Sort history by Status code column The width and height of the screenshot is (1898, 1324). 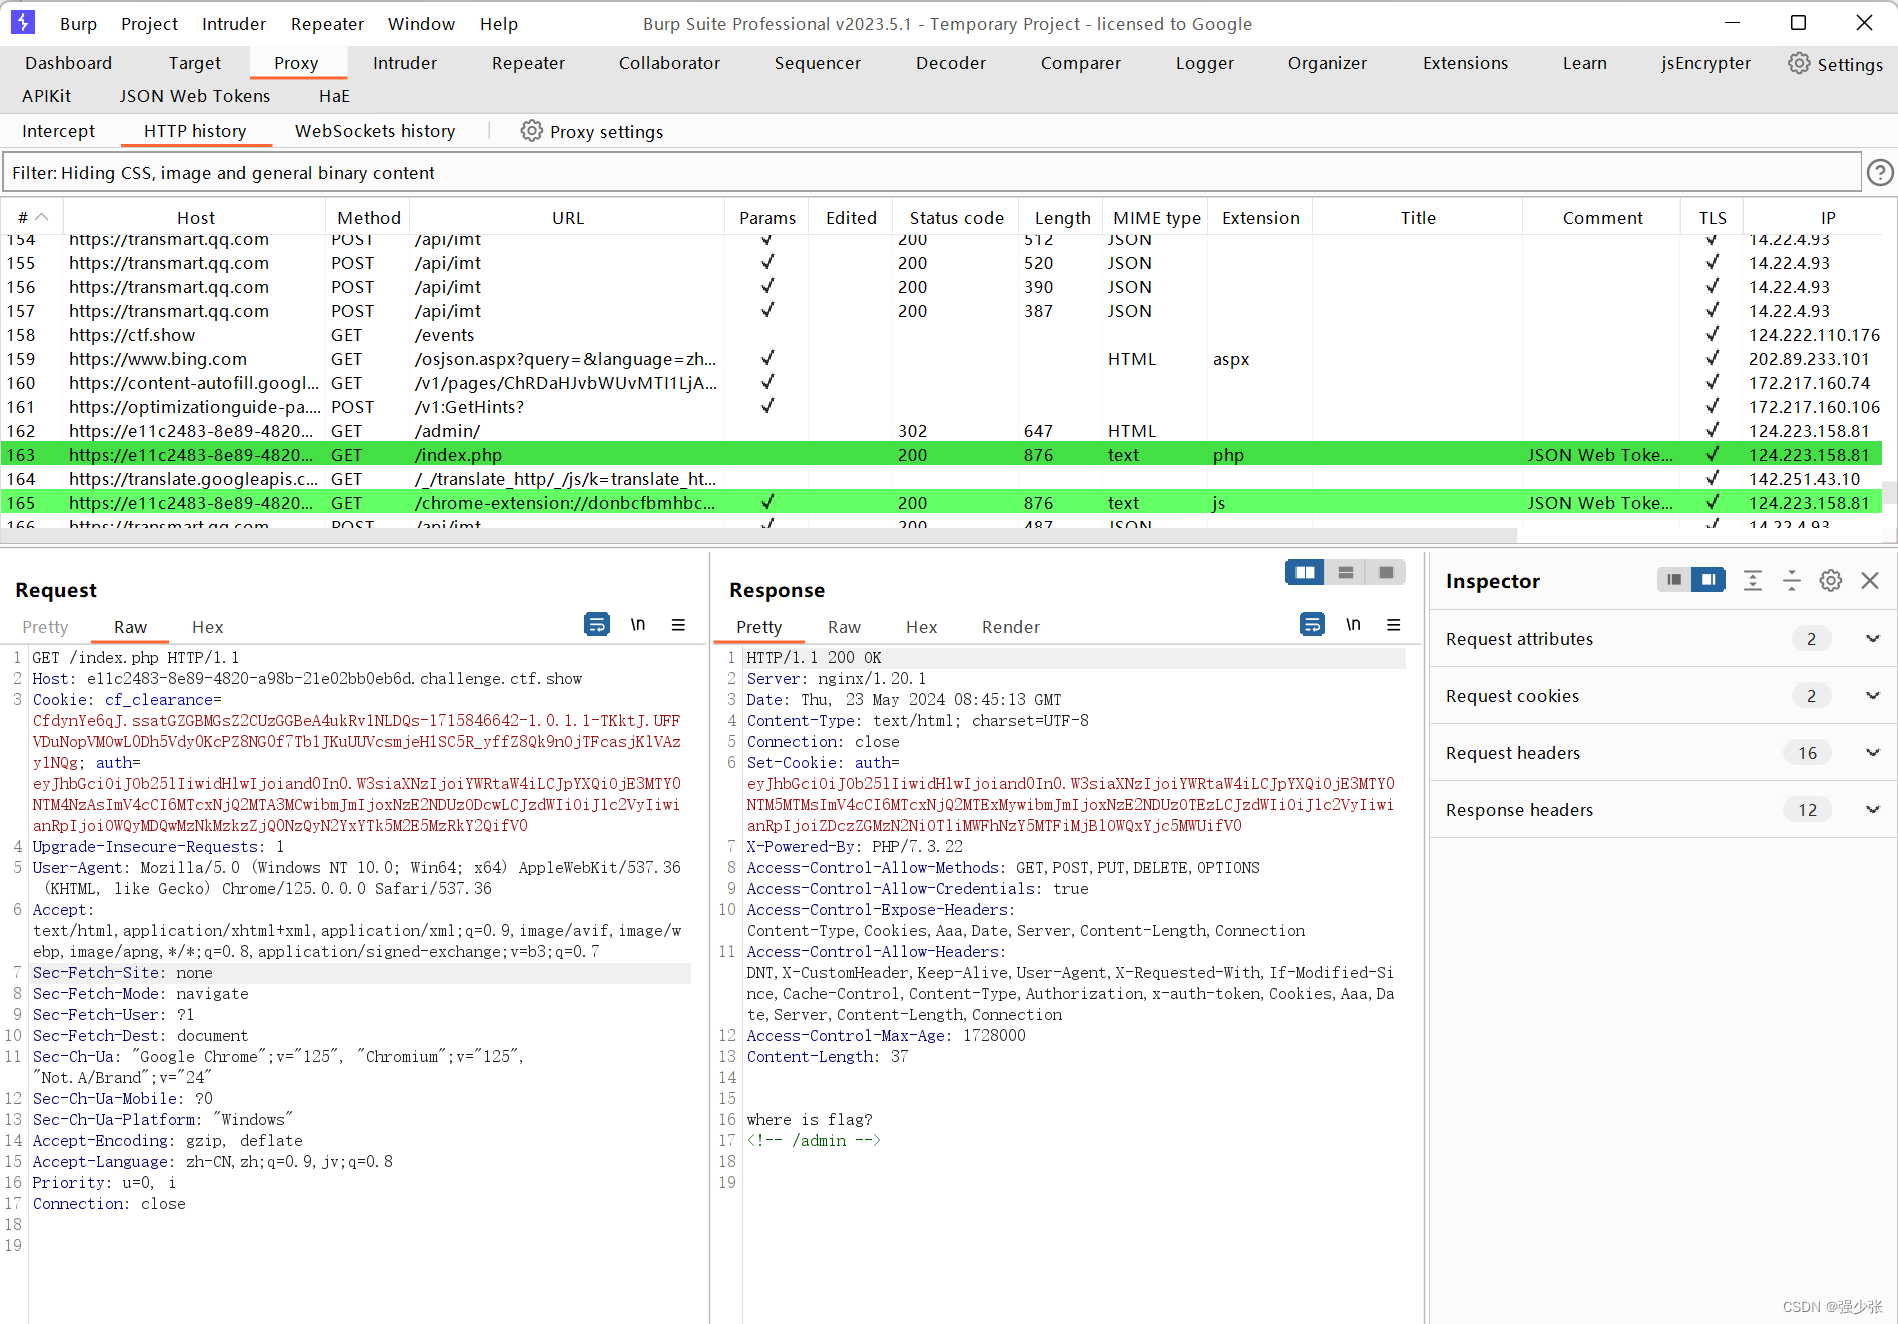(956, 218)
